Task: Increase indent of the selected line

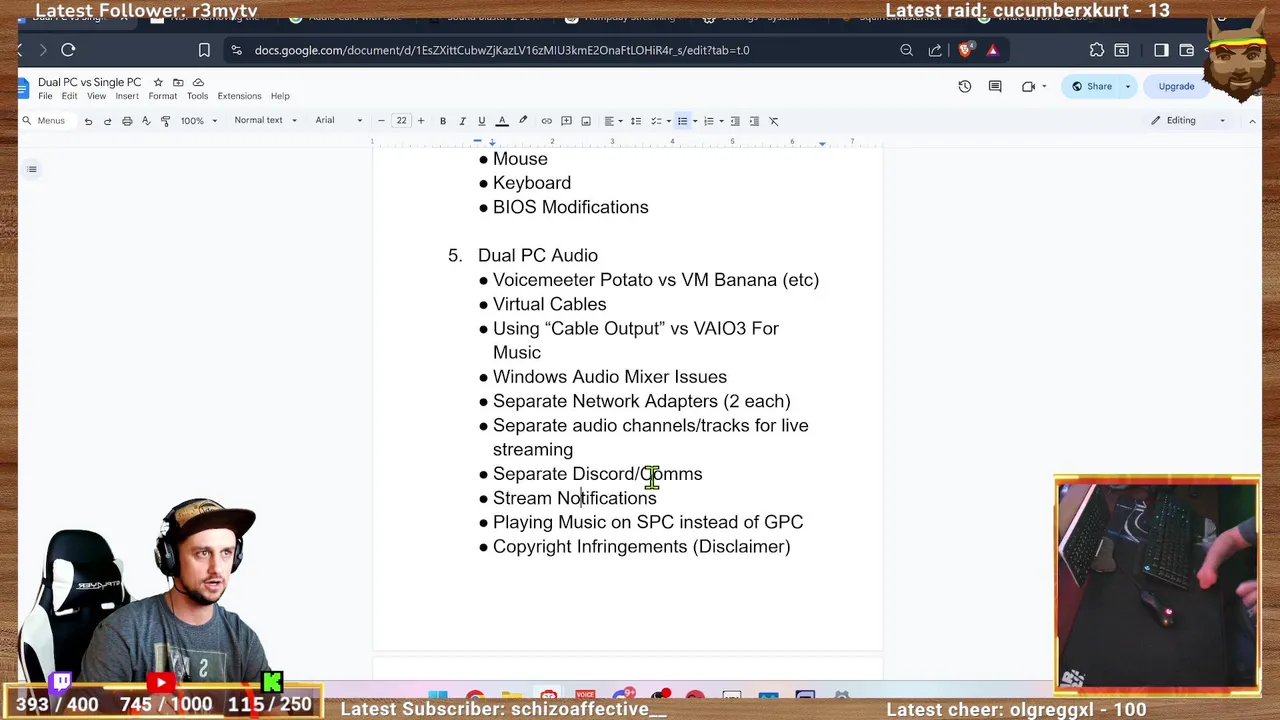Action: [754, 121]
